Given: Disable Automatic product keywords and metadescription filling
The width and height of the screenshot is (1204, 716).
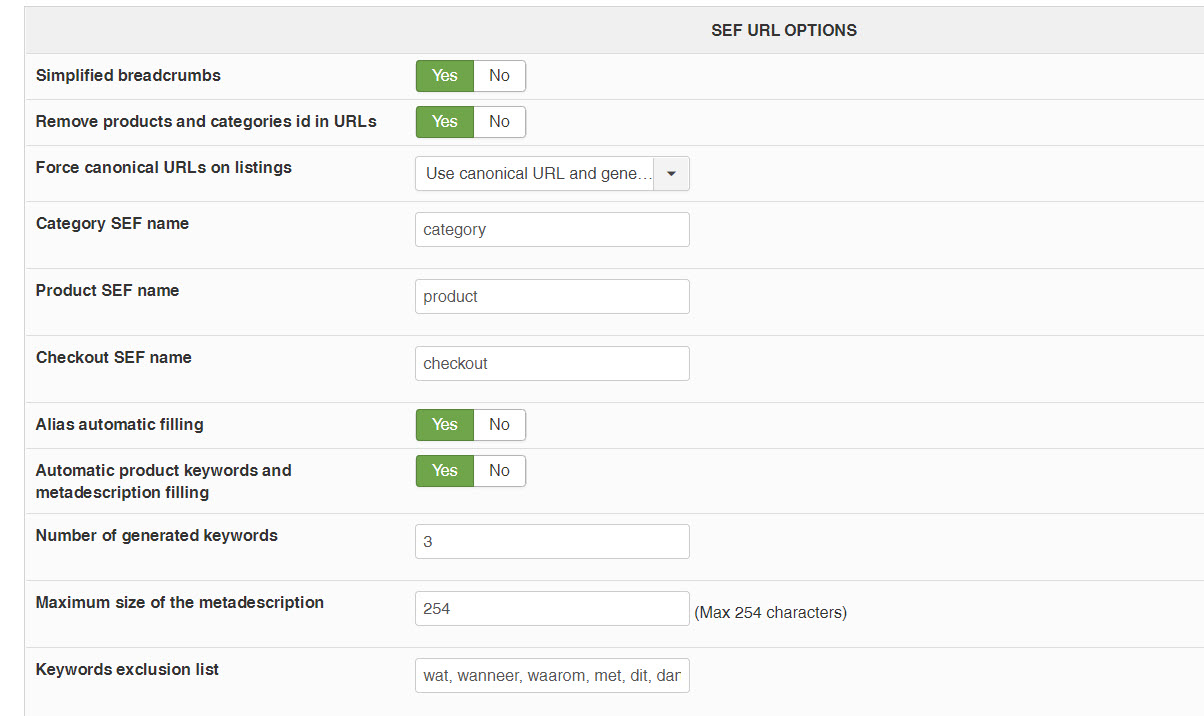Looking at the screenshot, I should [499, 471].
